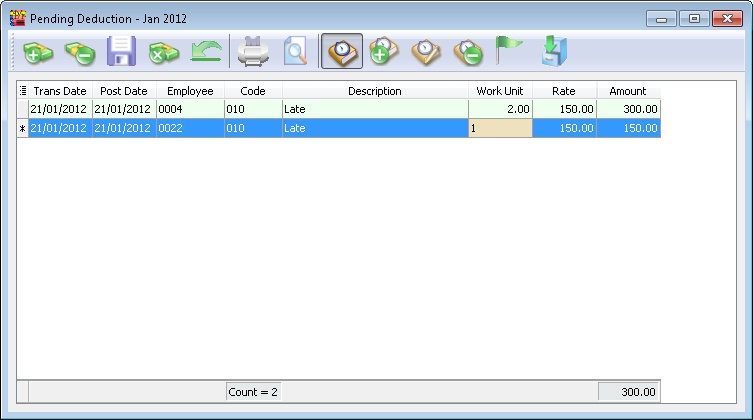Click the Work Unit field containing 1
The width and height of the screenshot is (753, 420).
pos(500,128)
